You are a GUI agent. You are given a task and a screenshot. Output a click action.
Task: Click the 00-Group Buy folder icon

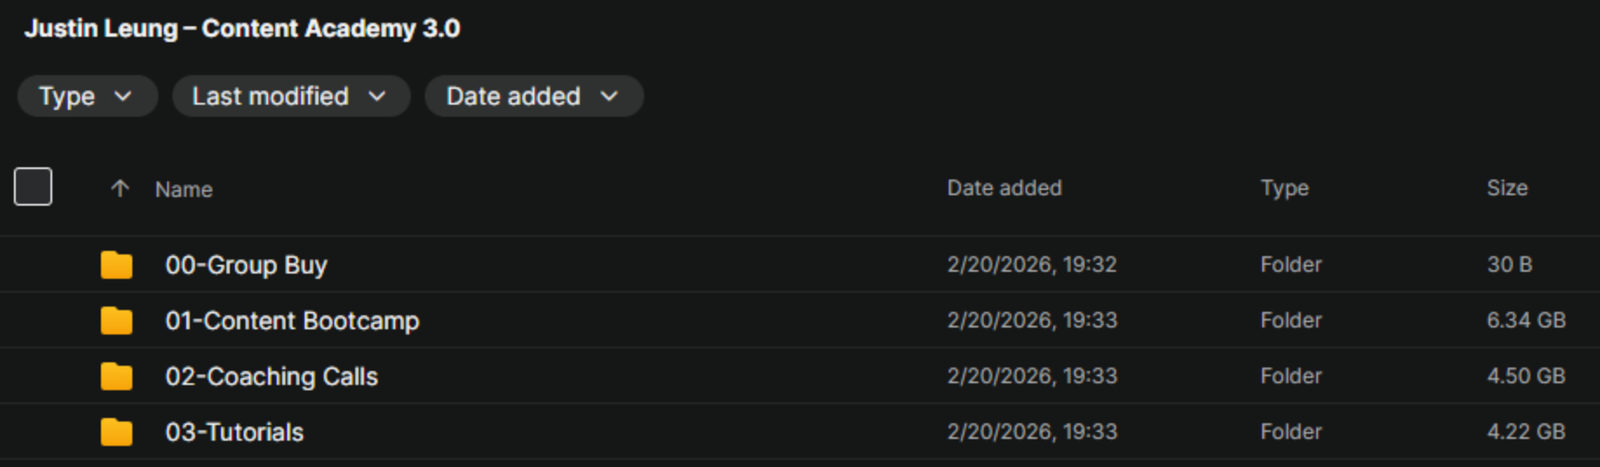pyautogui.click(x=116, y=265)
